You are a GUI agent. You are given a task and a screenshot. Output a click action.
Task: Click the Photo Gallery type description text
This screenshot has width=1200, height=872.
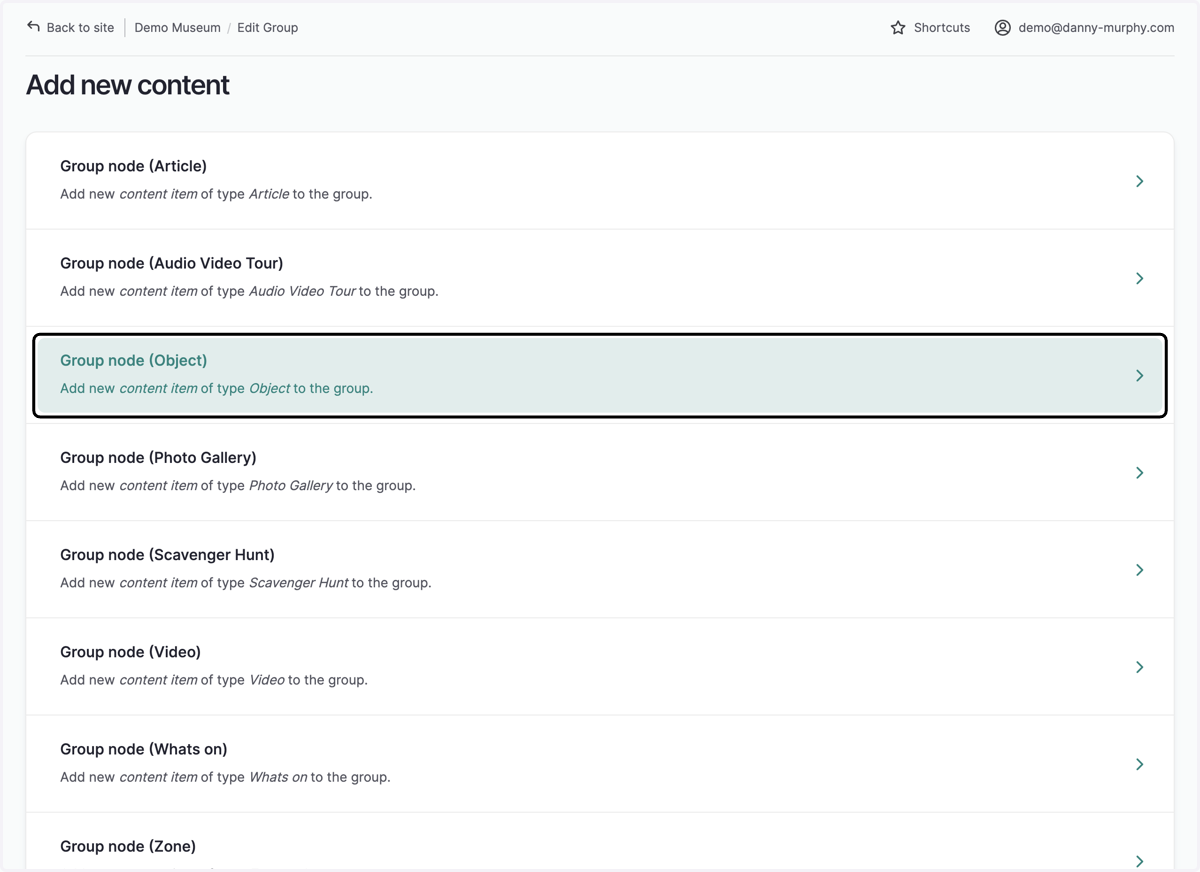[238, 485]
